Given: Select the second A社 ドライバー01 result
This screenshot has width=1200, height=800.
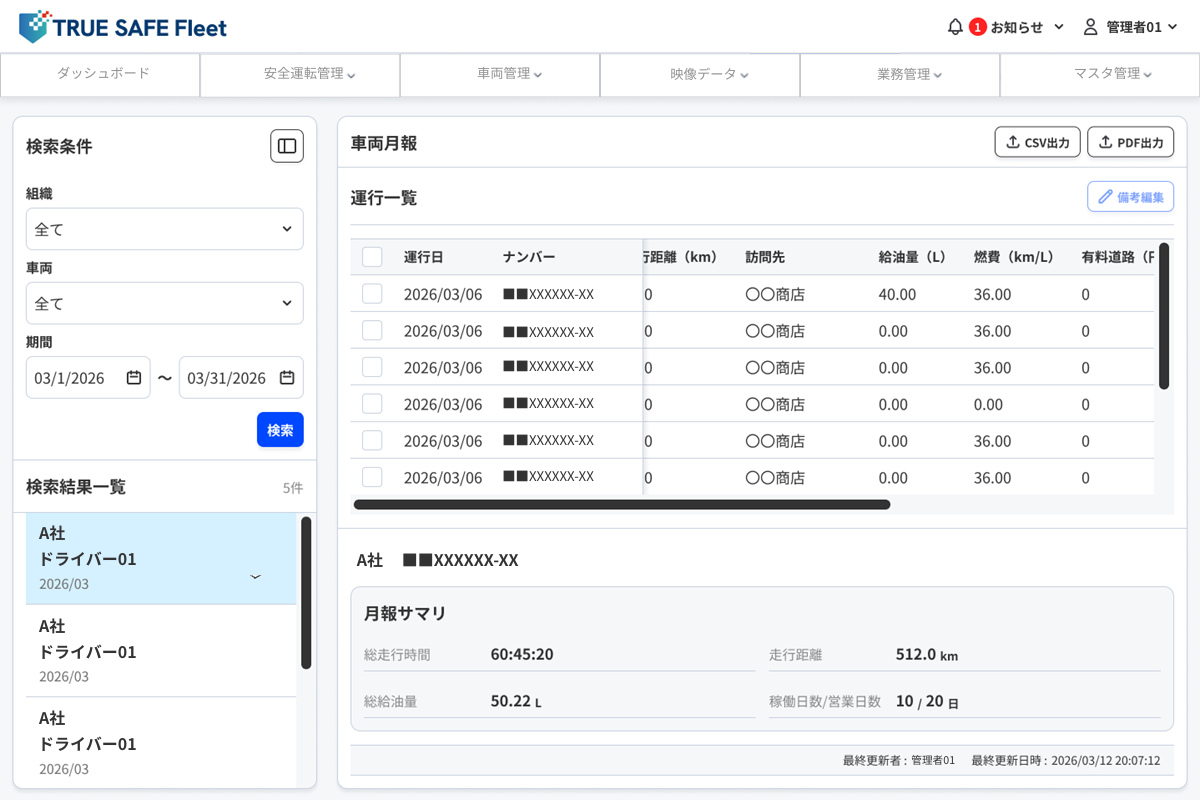Looking at the screenshot, I should (x=161, y=651).
